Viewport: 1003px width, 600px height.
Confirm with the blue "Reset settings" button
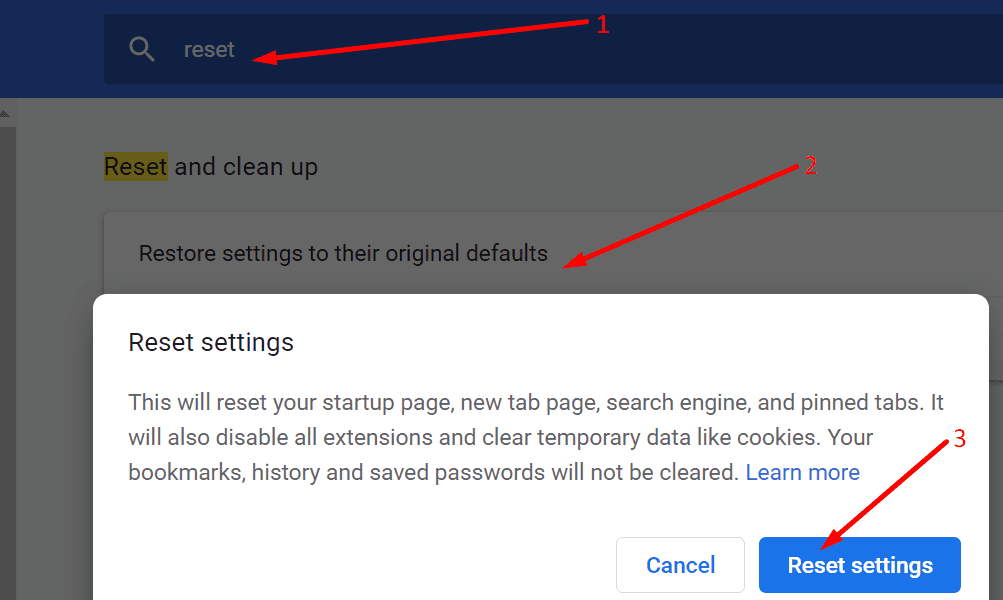point(860,565)
